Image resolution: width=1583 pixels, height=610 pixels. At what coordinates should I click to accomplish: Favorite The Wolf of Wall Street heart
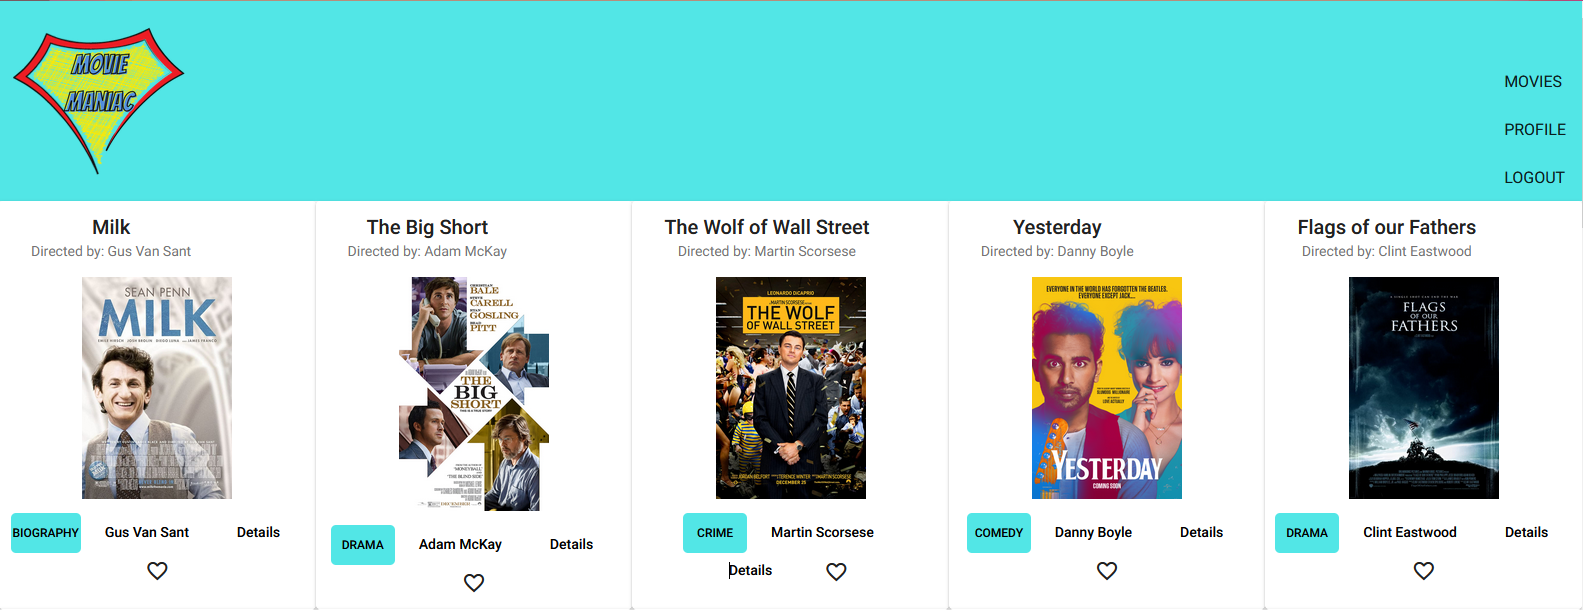[x=837, y=571]
